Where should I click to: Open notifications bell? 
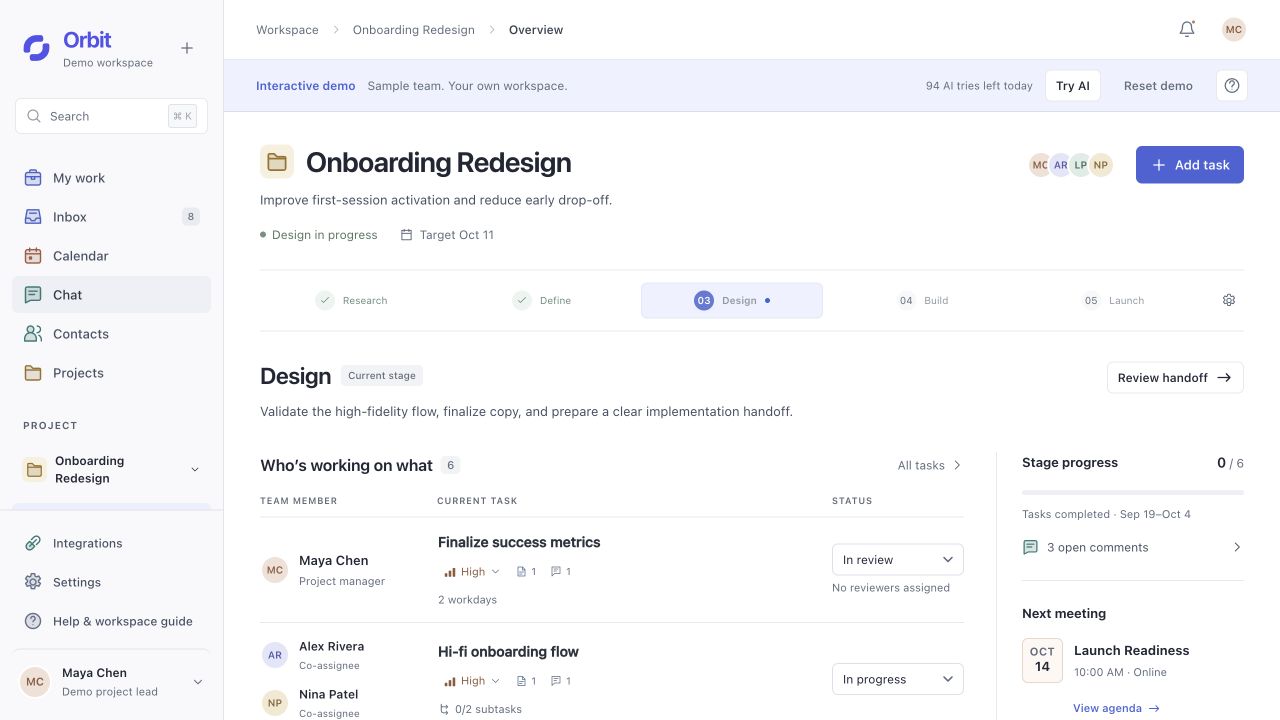(x=1187, y=29)
